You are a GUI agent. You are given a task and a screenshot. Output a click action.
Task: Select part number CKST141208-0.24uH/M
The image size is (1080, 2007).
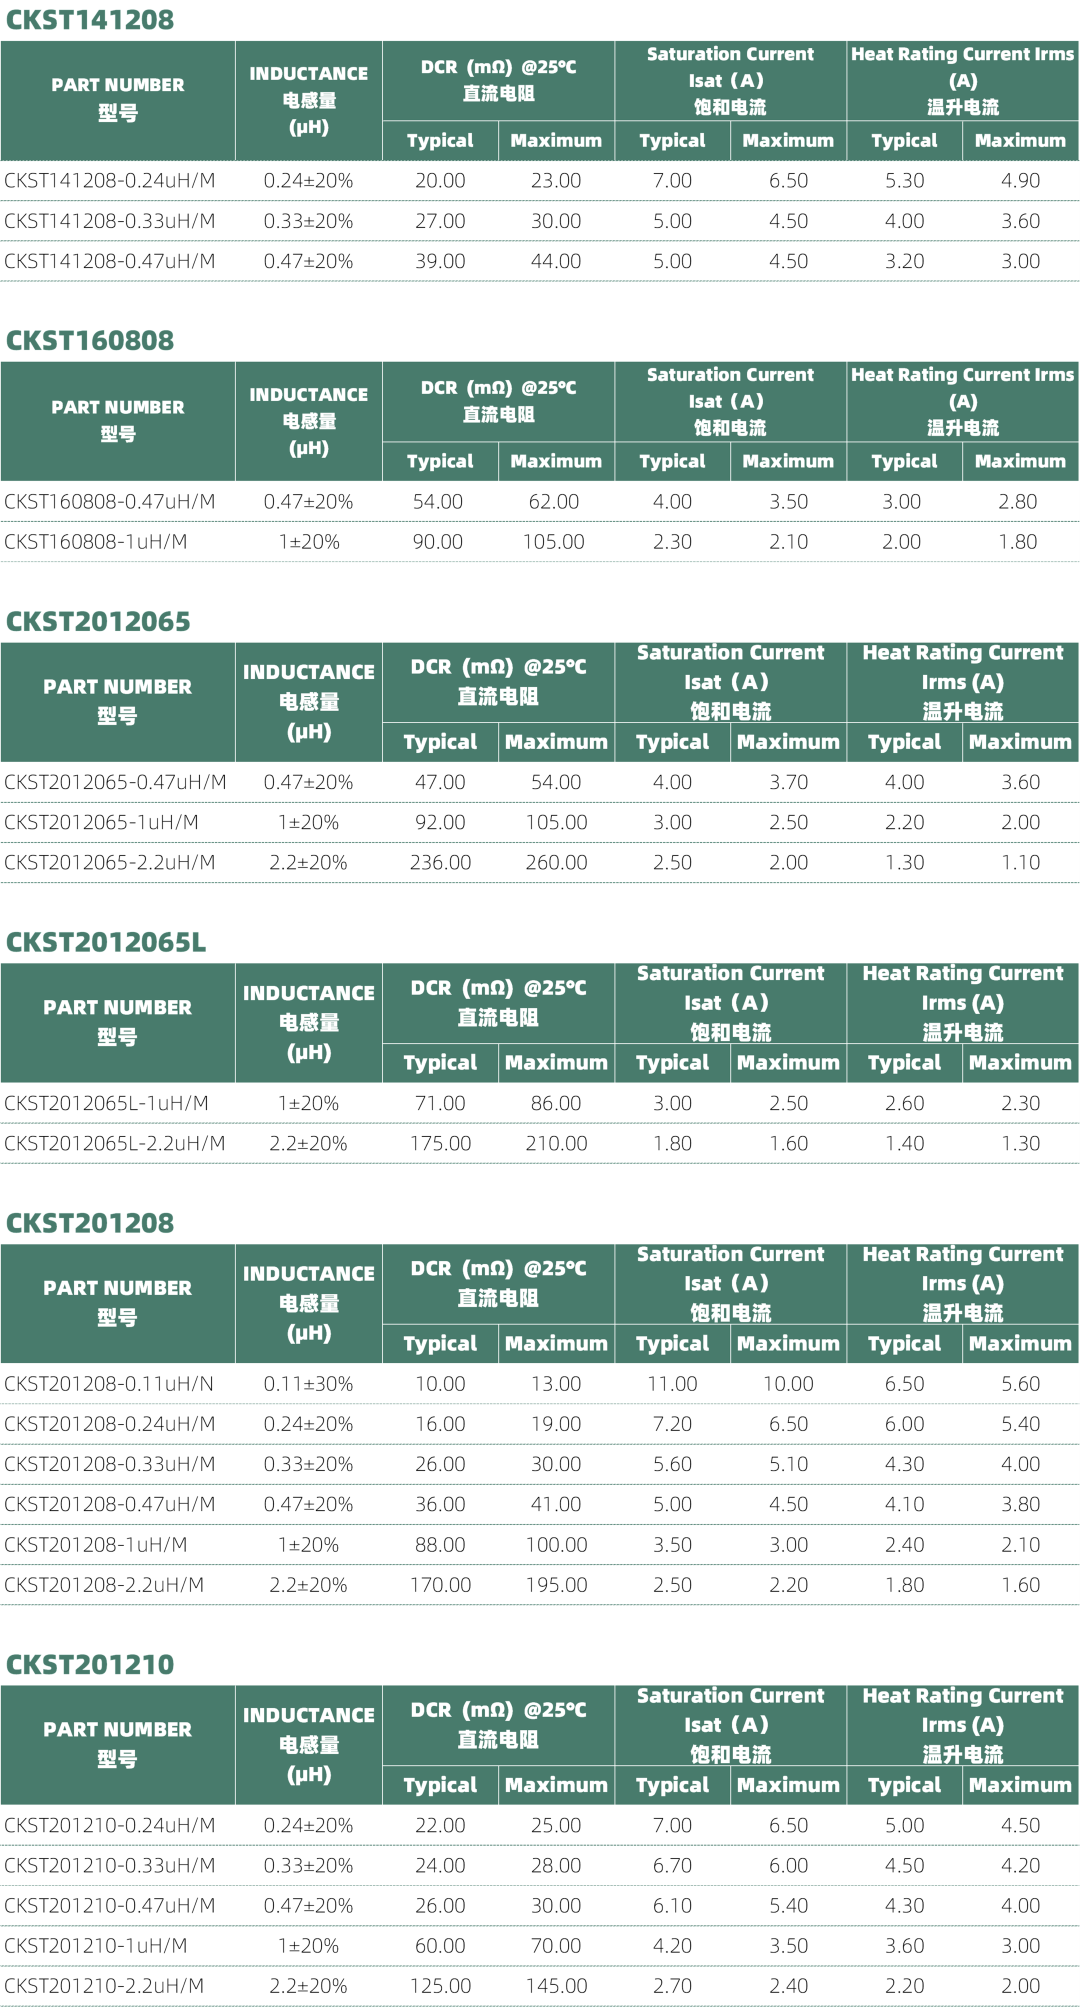point(110,181)
